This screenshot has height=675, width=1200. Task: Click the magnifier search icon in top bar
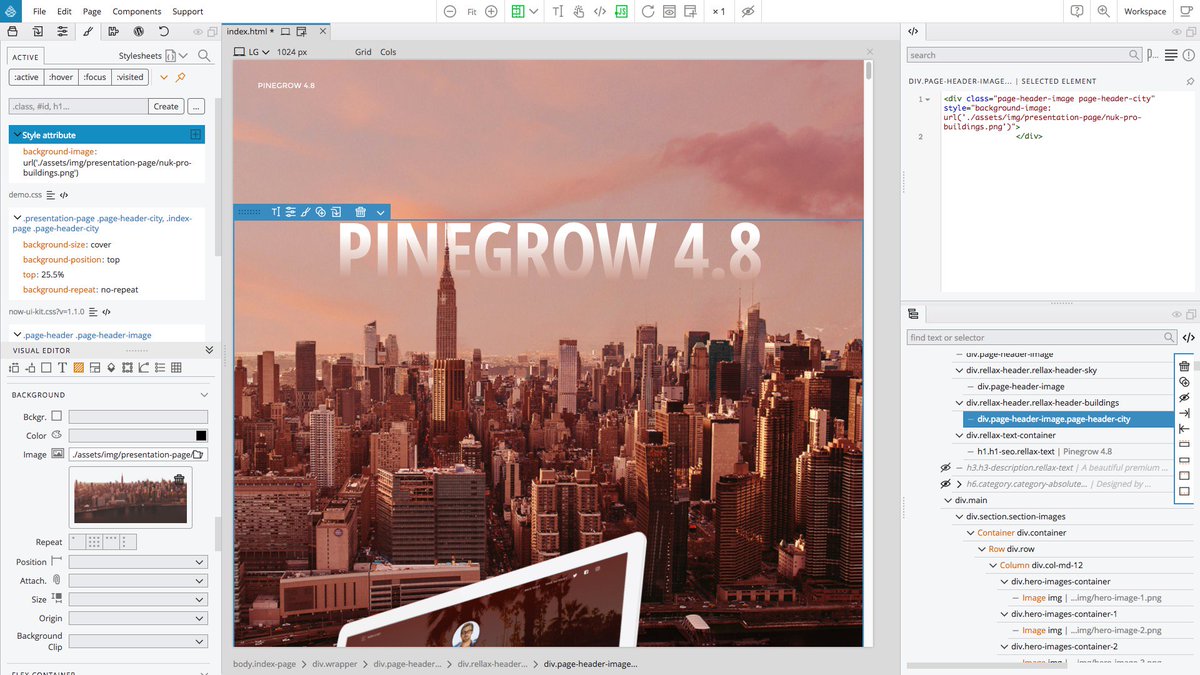tap(1103, 11)
